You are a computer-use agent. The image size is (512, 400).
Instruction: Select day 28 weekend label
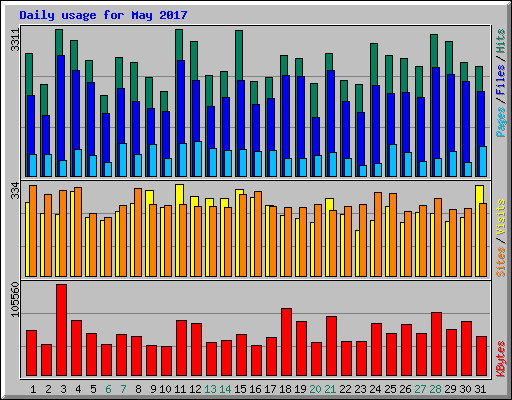(x=435, y=389)
